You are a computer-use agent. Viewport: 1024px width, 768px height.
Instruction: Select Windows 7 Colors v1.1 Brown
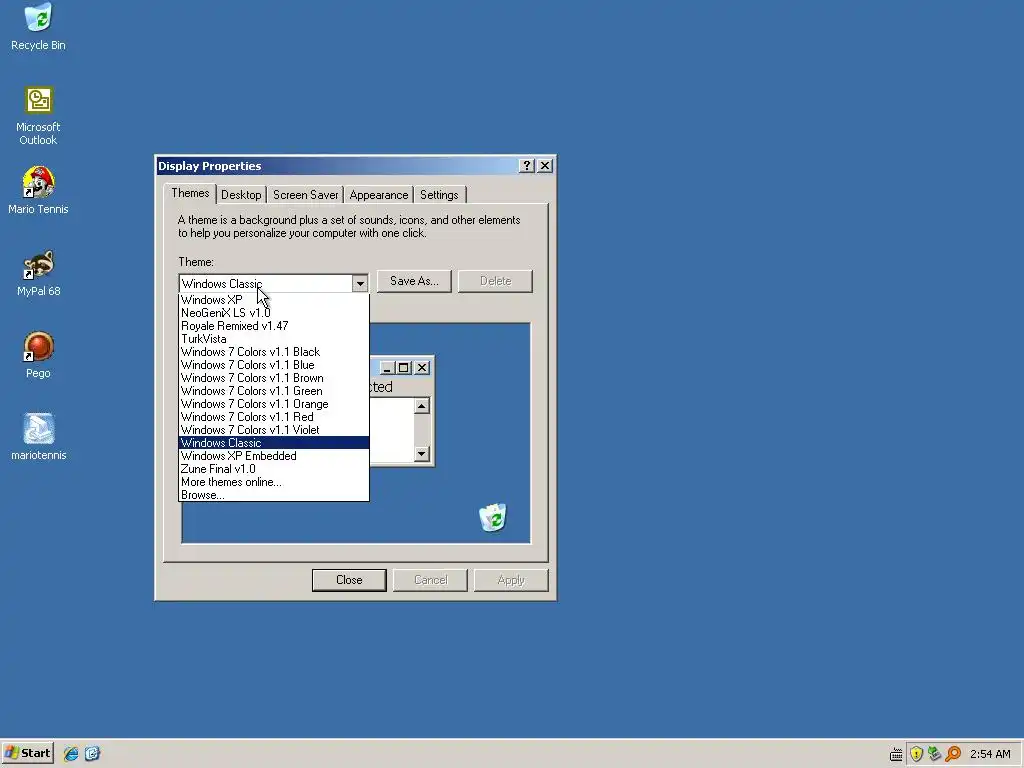[x=274, y=378]
